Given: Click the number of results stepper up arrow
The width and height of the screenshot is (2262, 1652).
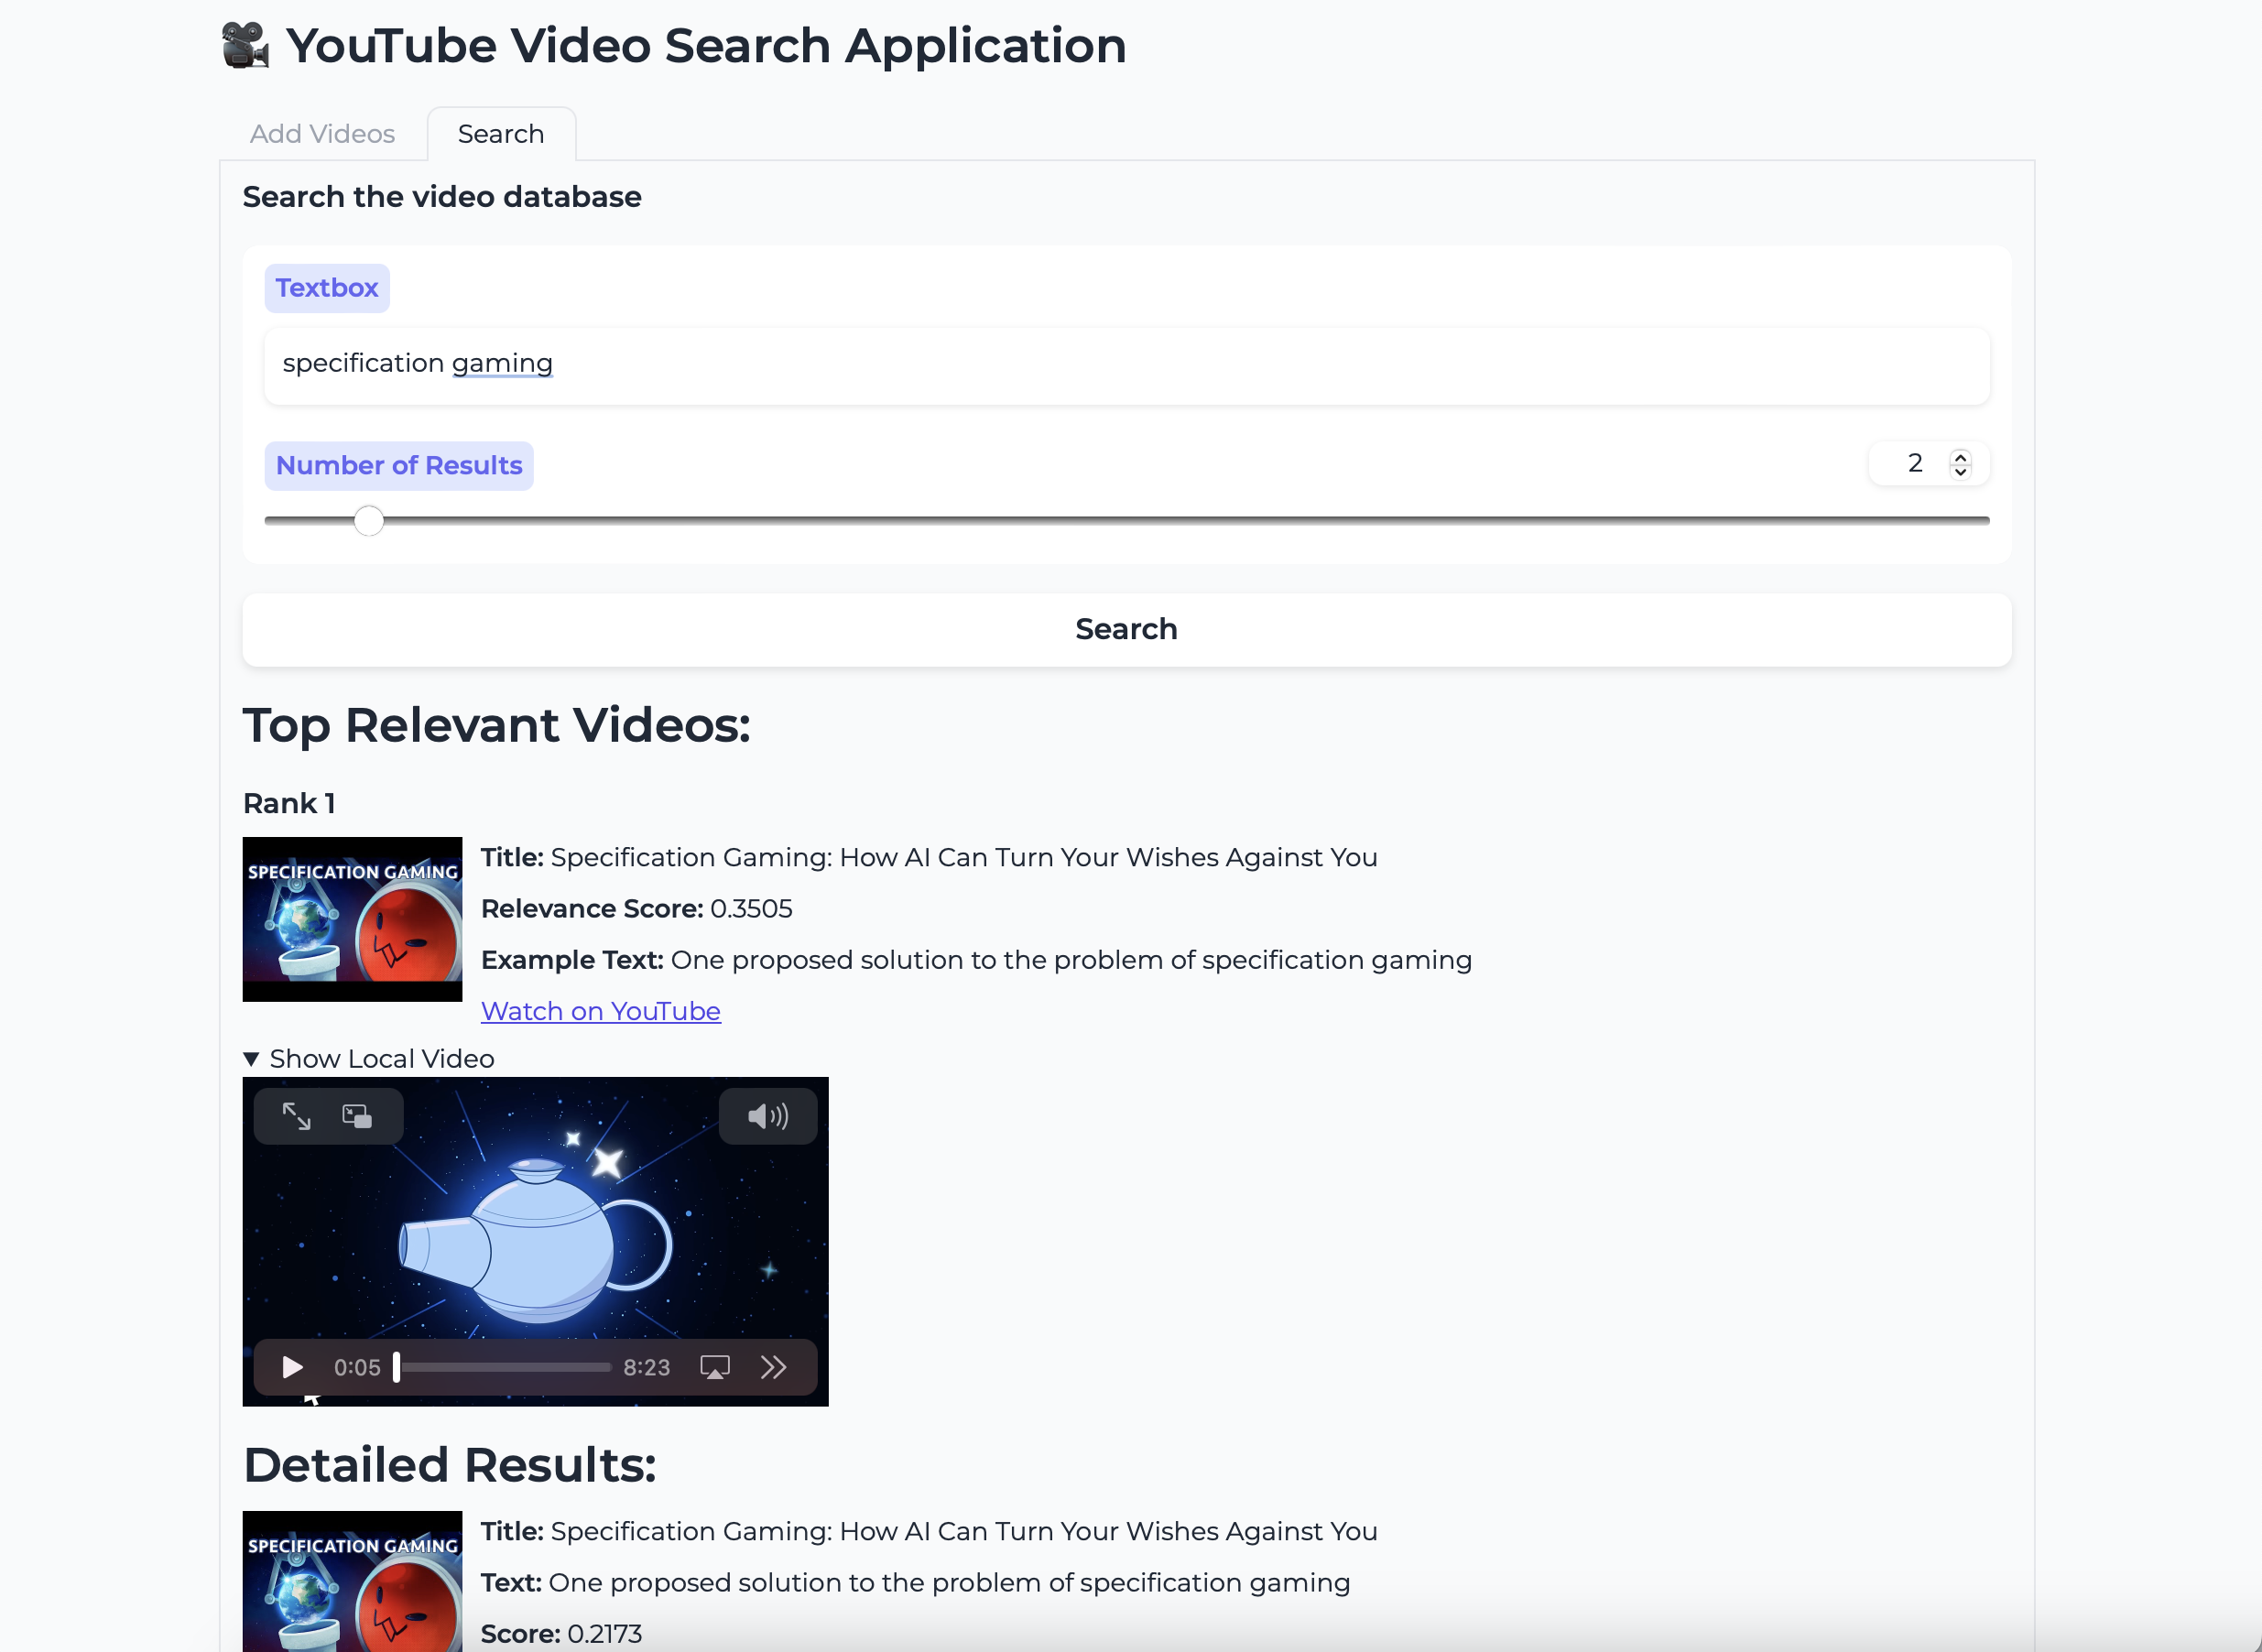Looking at the screenshot, I should [x=1962, y=453].
